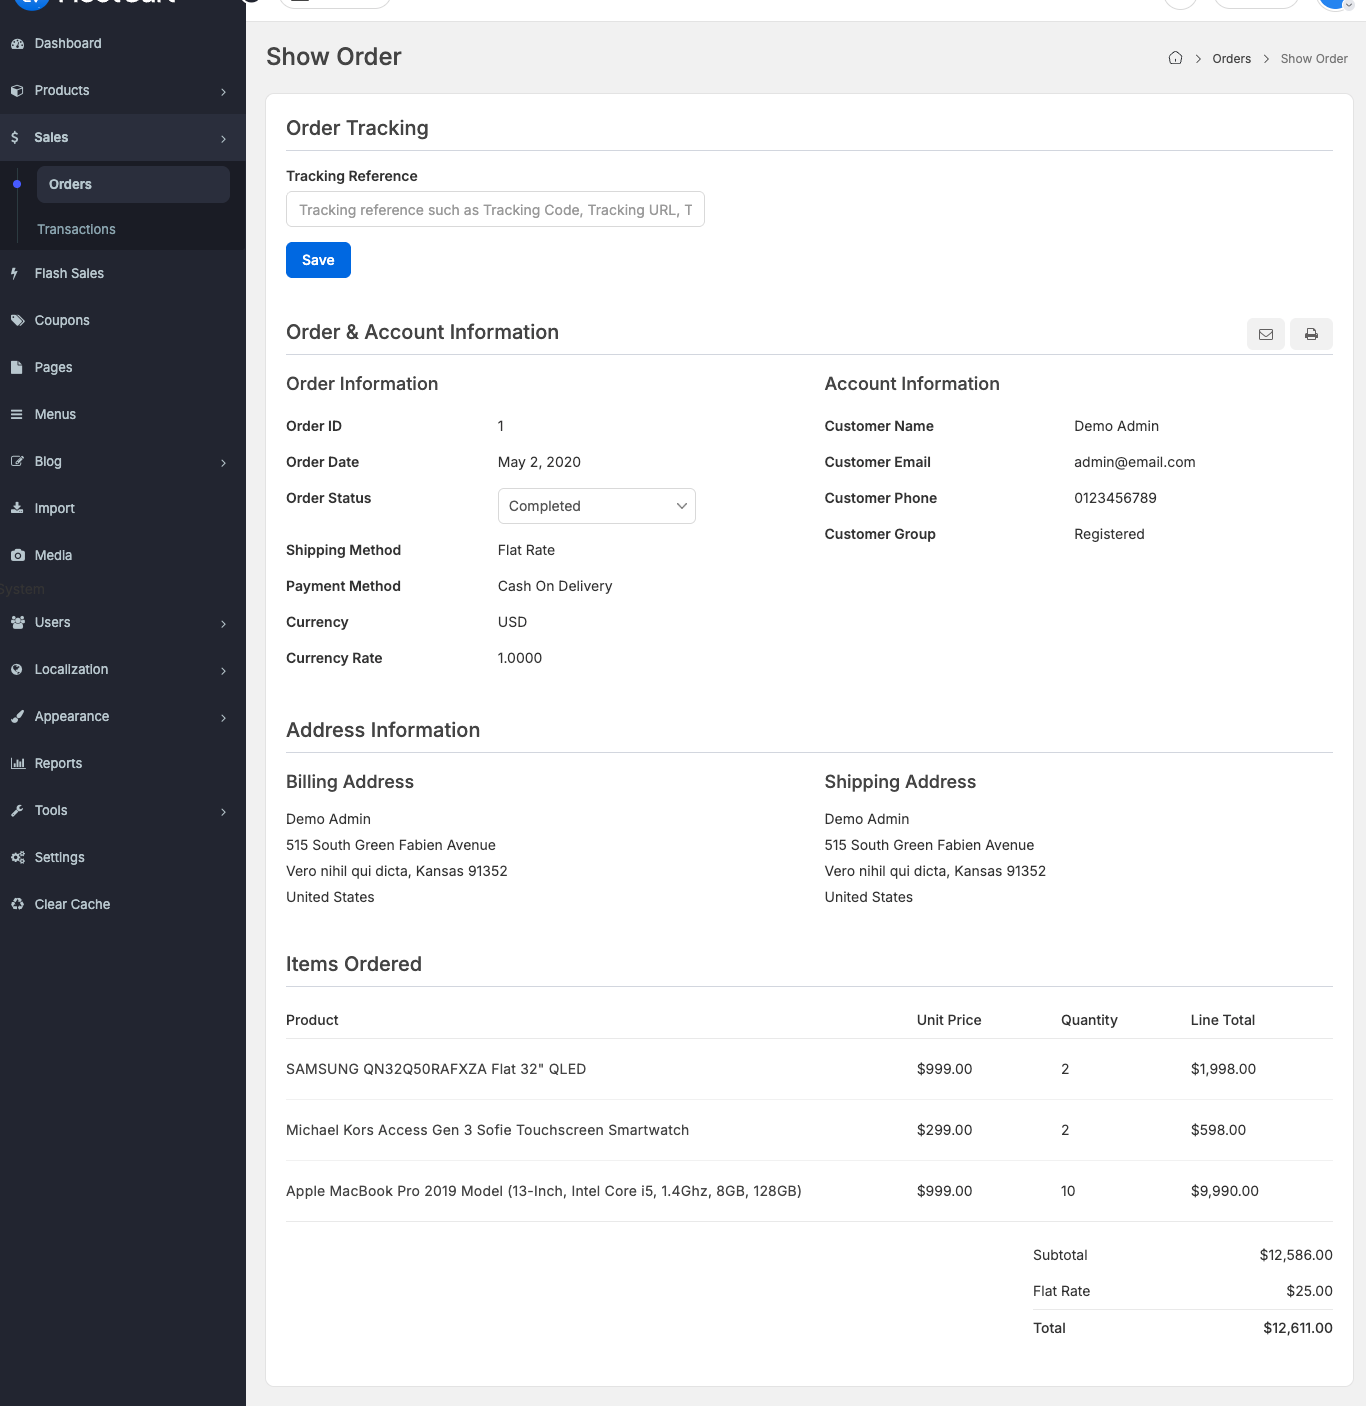Select Orders in the sidebar submenu
Viewport: 1366px width, 1406px height.
coord(70,184)
